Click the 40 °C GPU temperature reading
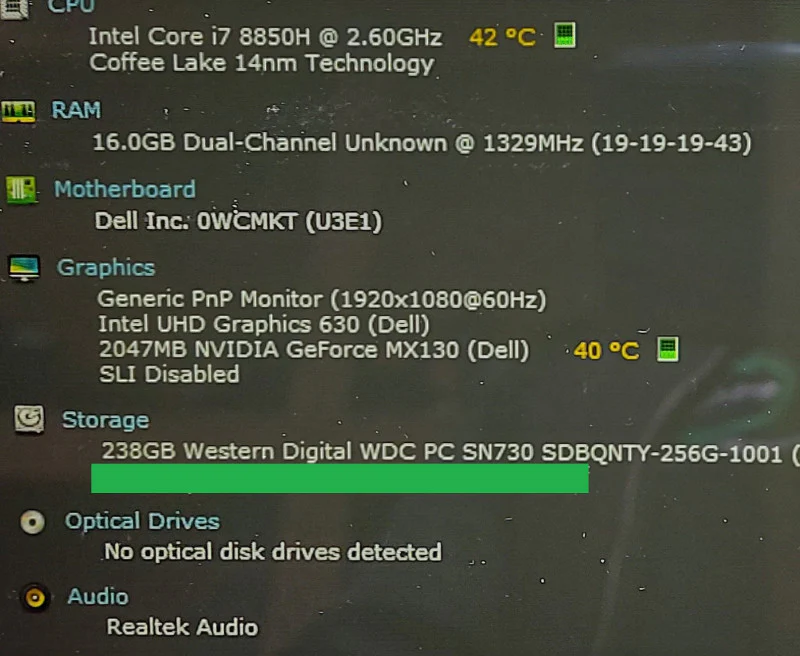The width and height of the screenshot is (800, 656). click(606, 350)
